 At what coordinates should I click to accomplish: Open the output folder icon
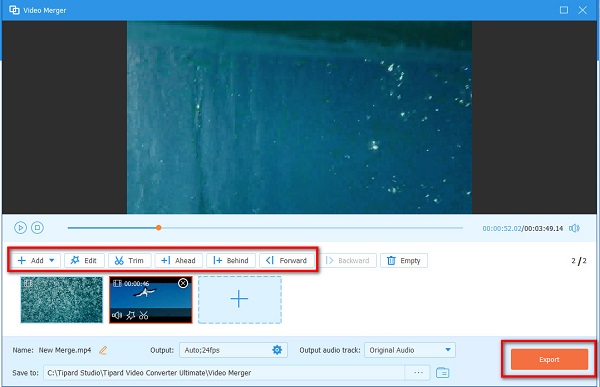(443, 373)
